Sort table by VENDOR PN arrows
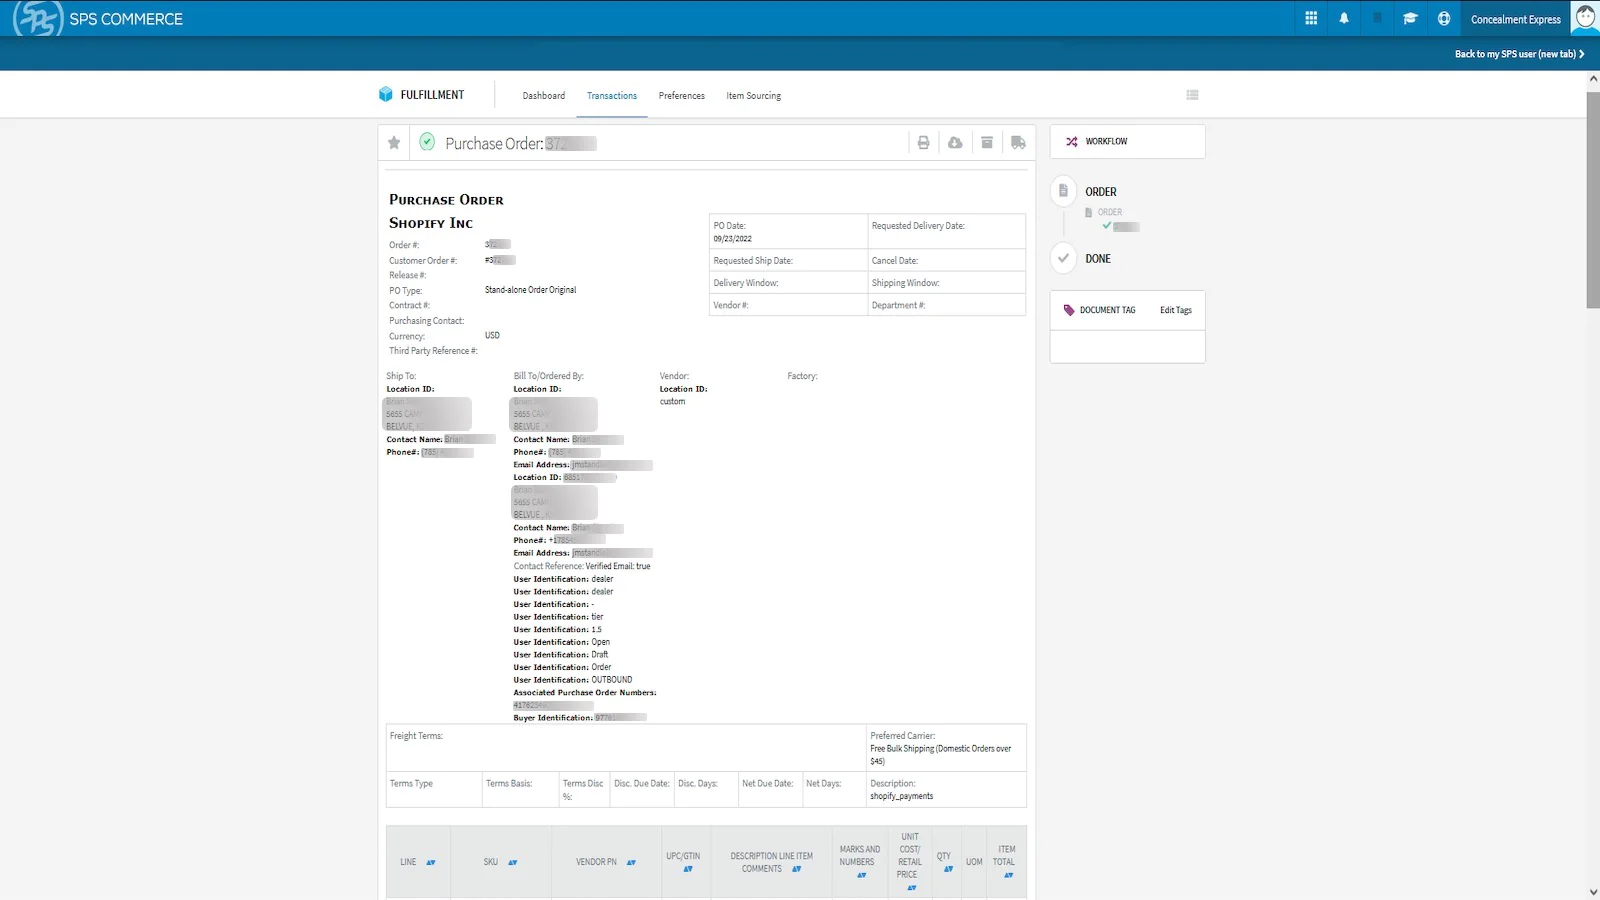The width and height of the screenshot is (1600, 900). point(631,862)
